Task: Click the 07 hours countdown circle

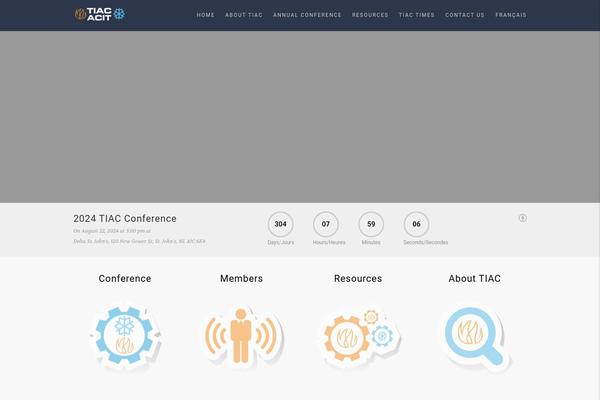Action: [326, 224]
